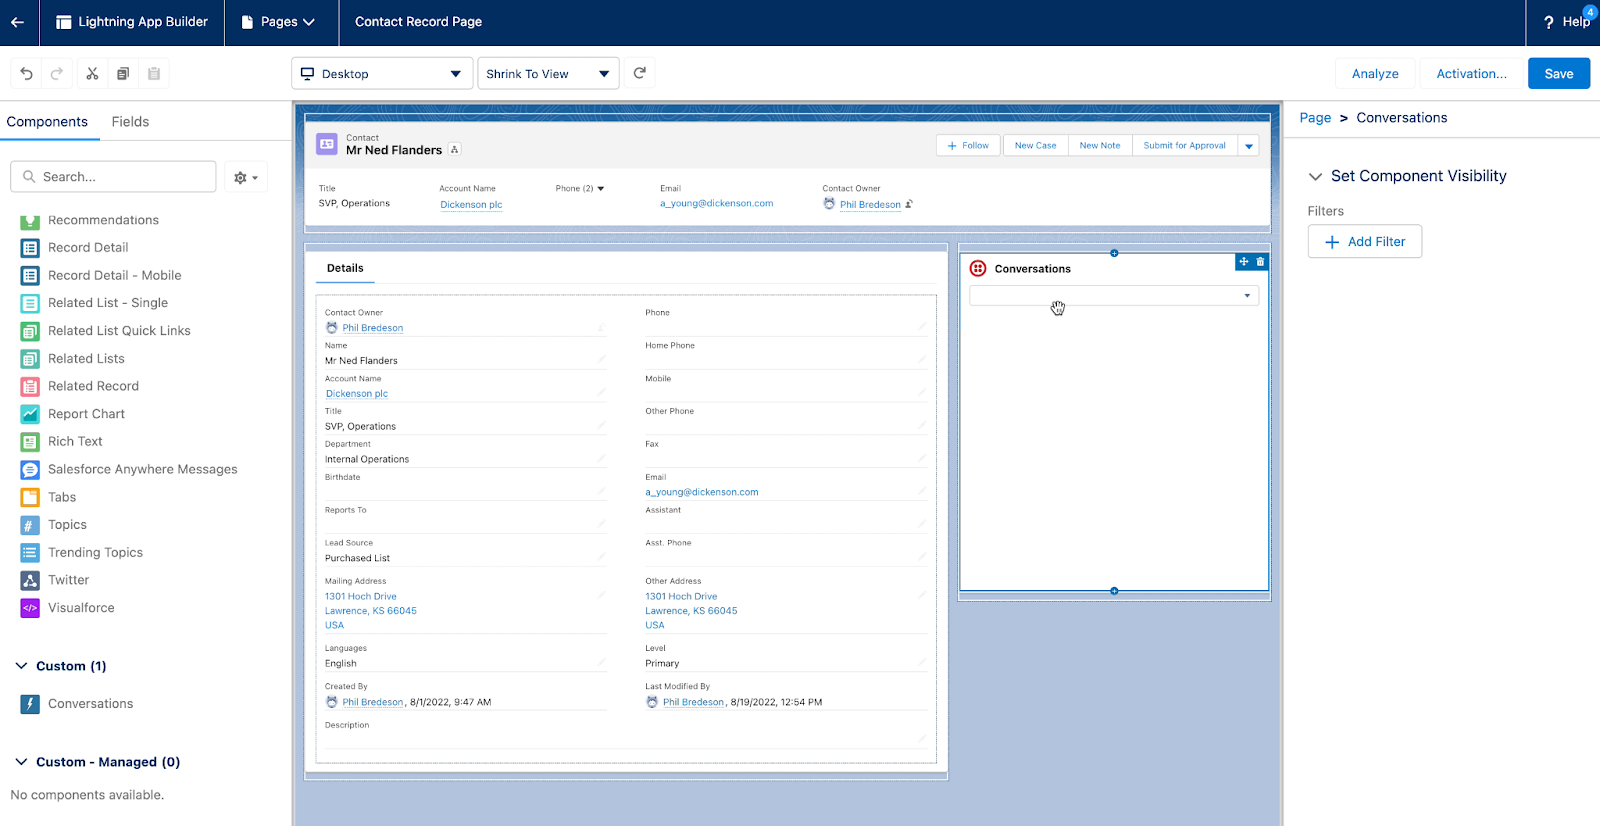Image resolution: width=1600 pixels, height=826 pixels.
Task: Click Lightning App Builder header item
Action: 132,22
